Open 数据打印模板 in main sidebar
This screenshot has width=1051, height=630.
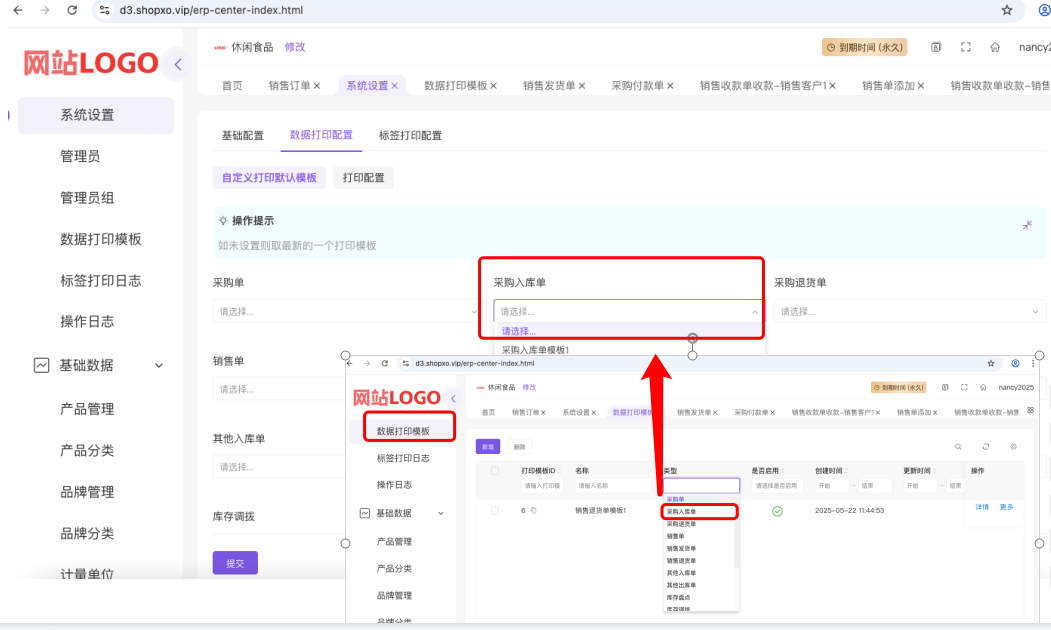(x=101, y=239)
